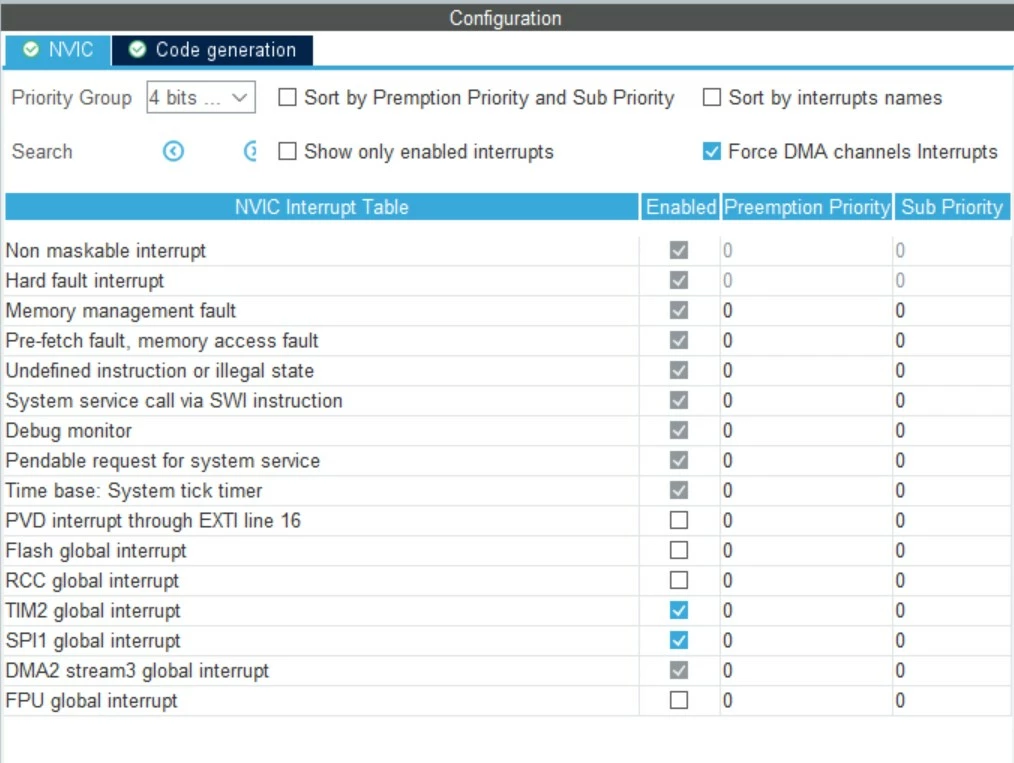Viewport: 1014px width, 763px height.
Task: Select the NVIC tab
Action: tap(58, 50)
